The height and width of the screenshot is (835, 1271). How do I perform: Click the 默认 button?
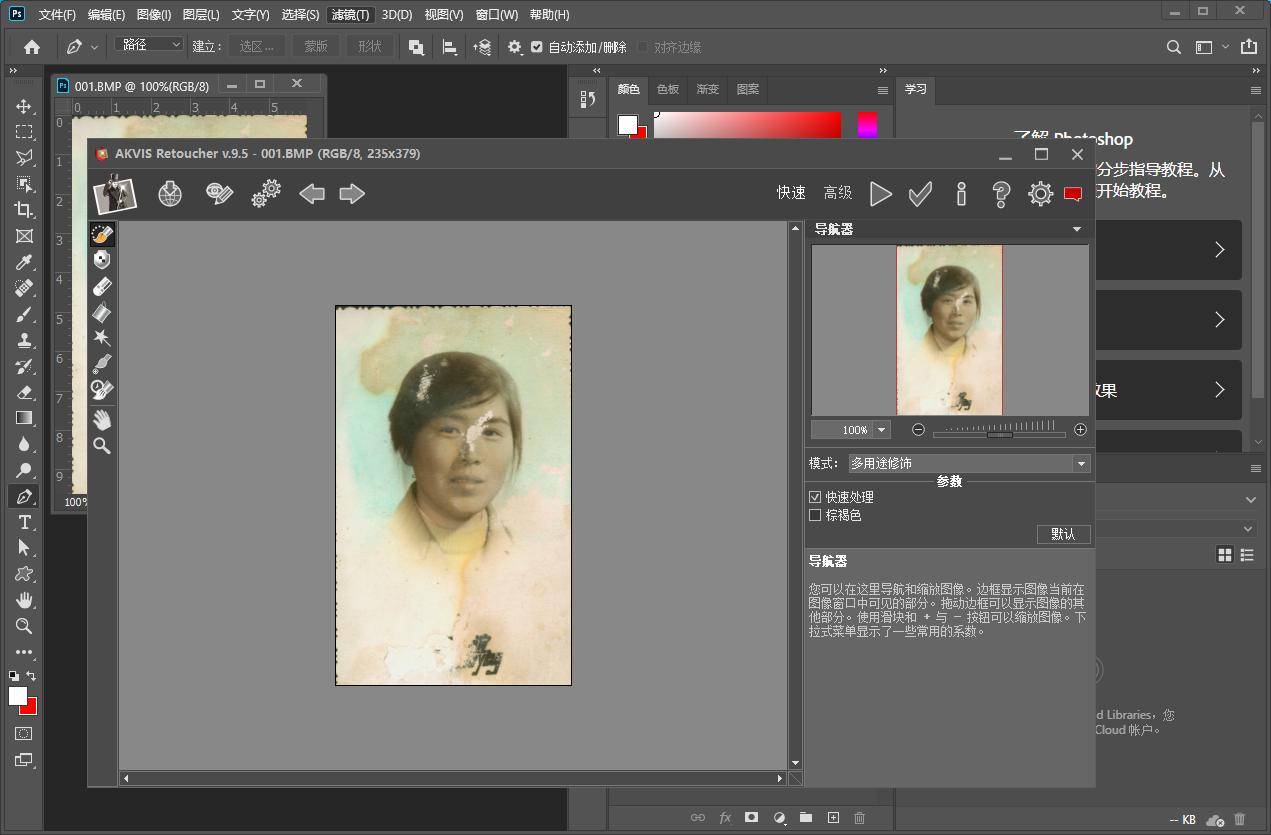[x=1063, y=534]
